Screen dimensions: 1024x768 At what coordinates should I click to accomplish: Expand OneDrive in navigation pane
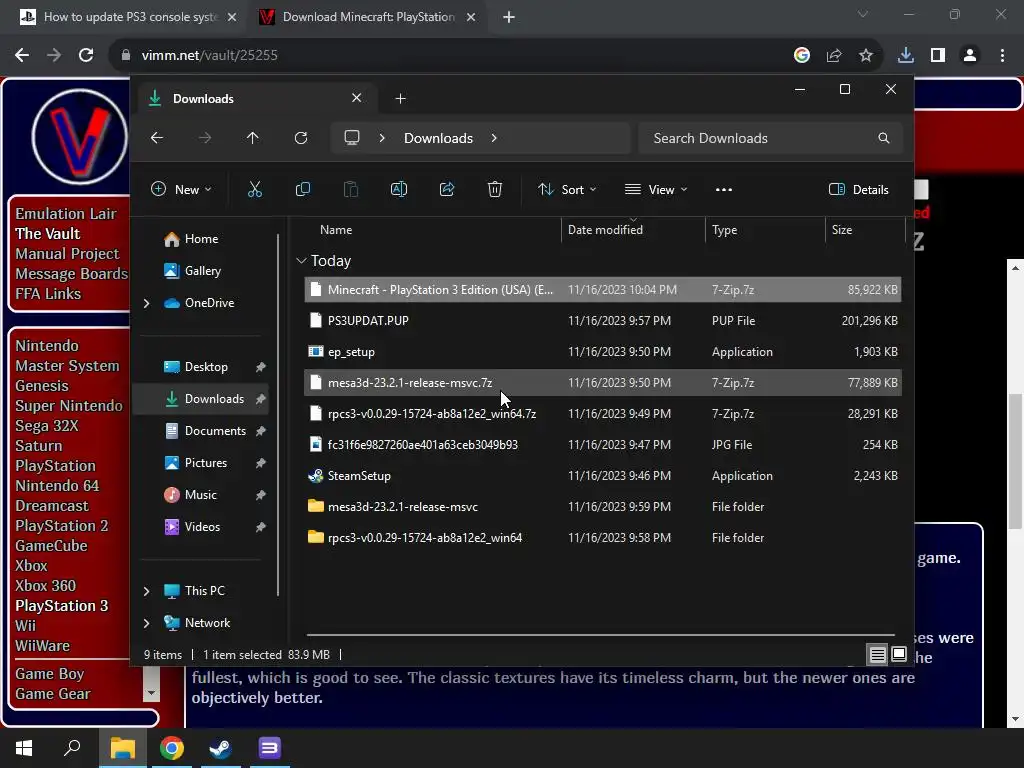pyautogui.click(x=146, y=303)
